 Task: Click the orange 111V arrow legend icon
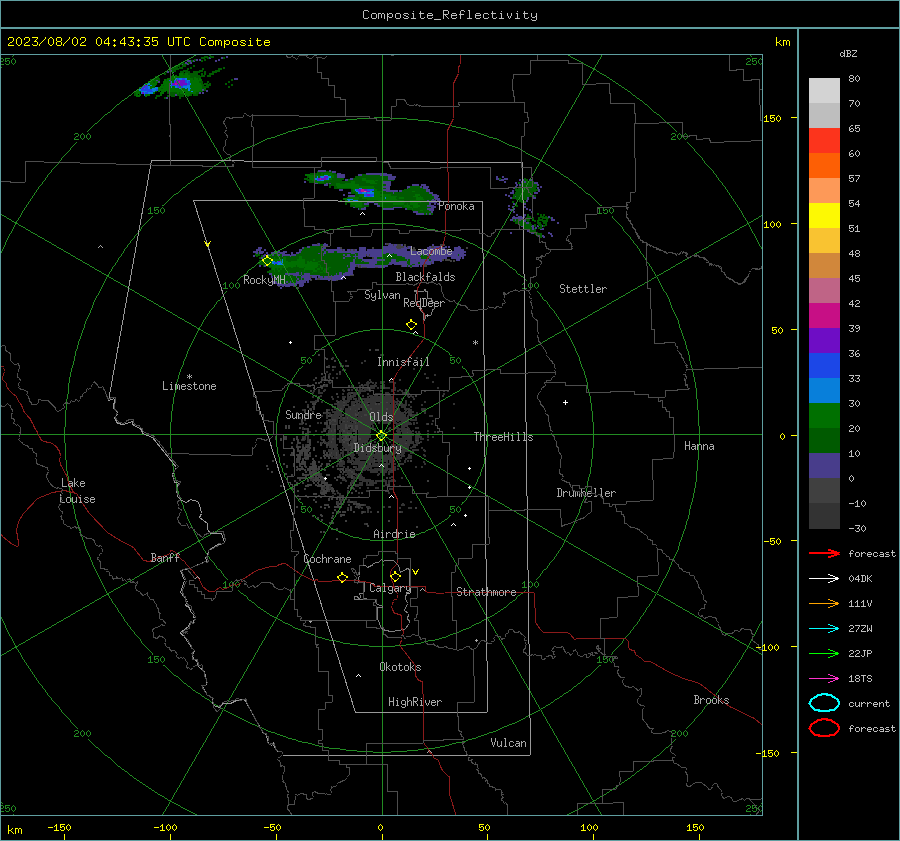point(824,603)
